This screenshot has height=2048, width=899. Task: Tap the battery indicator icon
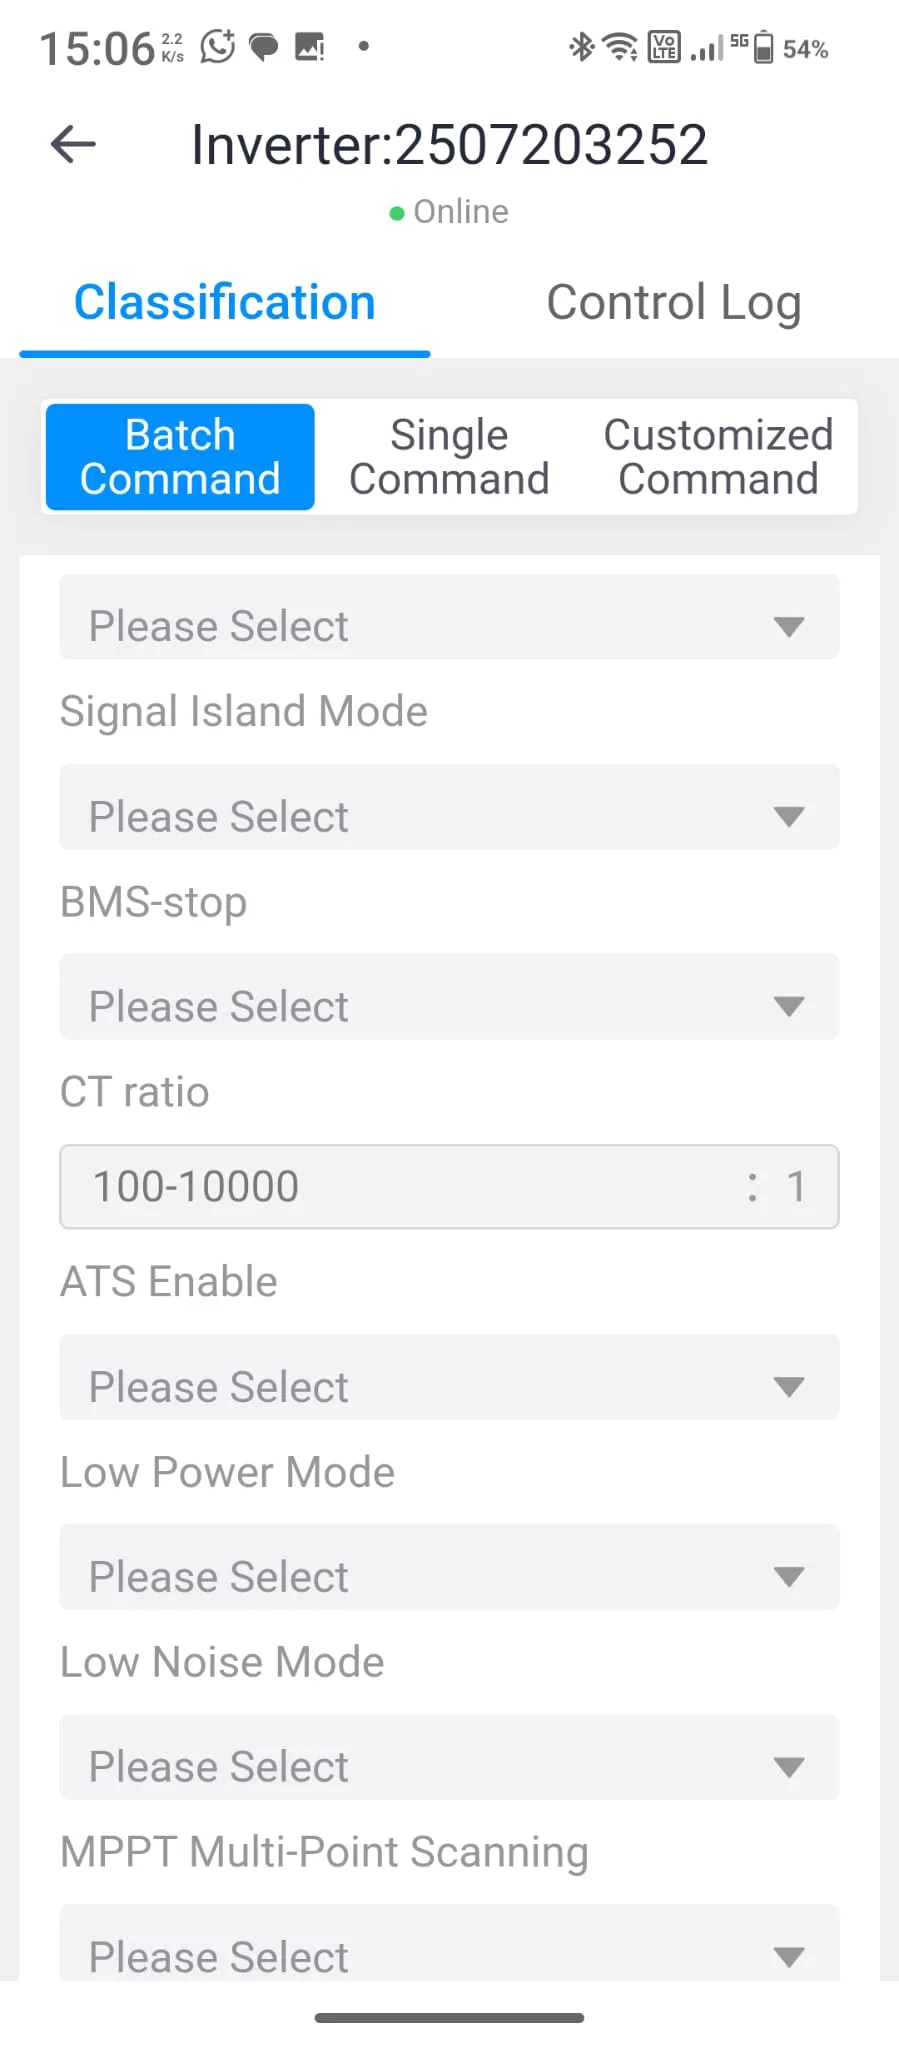(763, 47)
